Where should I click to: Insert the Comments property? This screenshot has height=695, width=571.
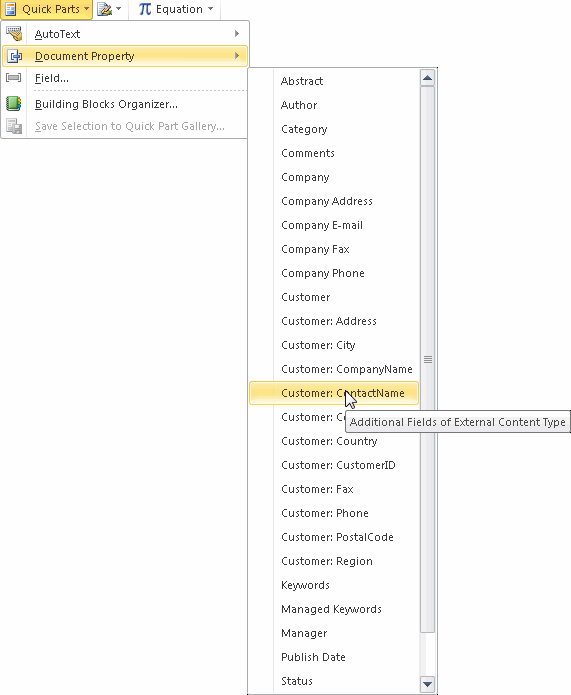pyautogui.click(x=334, y=153)
